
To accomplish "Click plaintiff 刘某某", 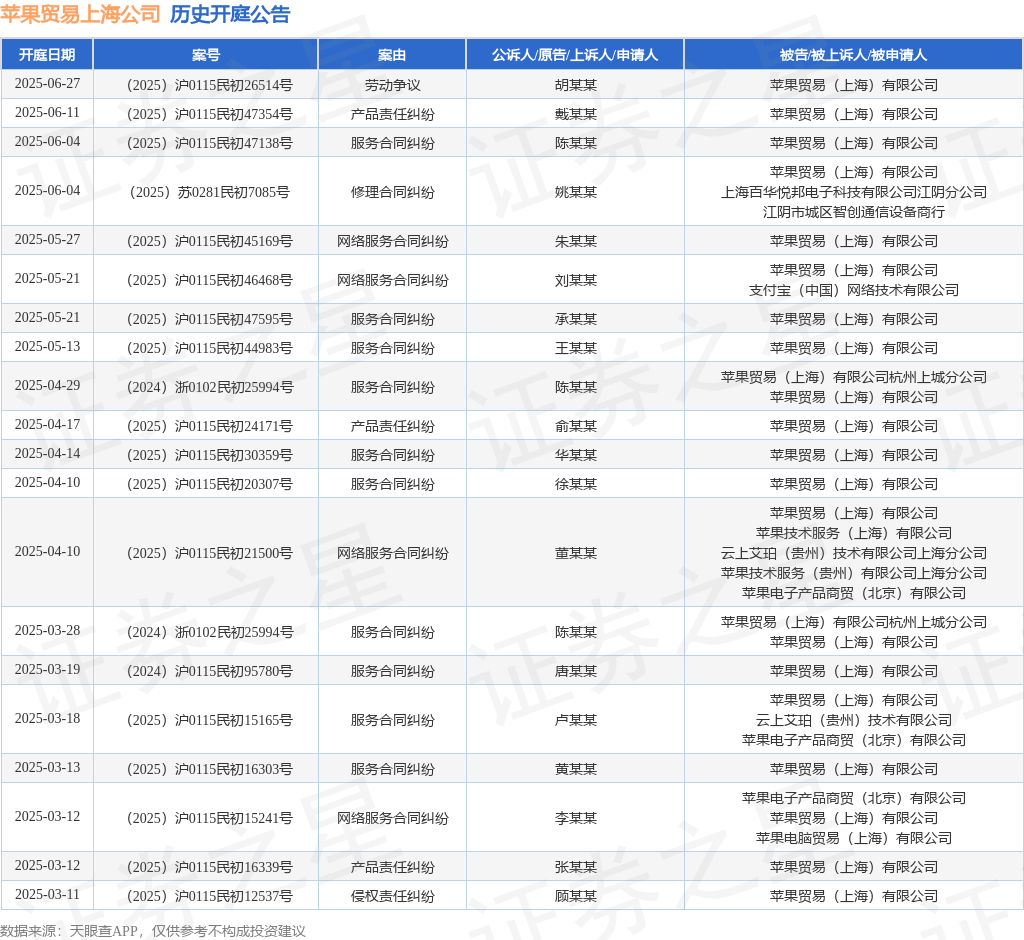I will point(575,280).
